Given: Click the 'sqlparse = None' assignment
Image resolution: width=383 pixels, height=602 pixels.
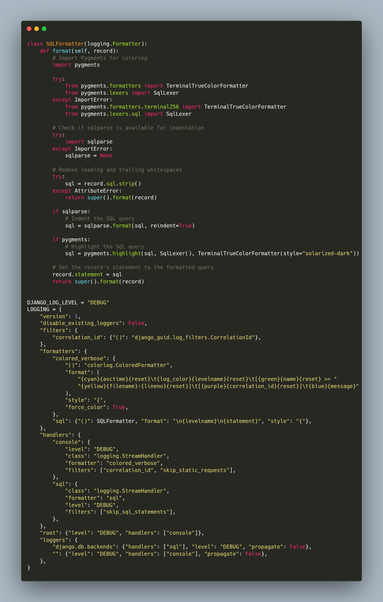Looking at the screenshot, I should click(x=89, y=155).
